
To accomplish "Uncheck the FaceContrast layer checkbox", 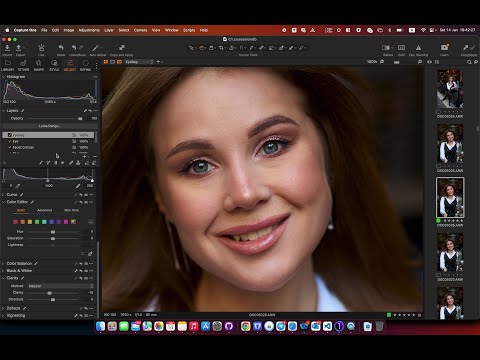I will 10,147.
